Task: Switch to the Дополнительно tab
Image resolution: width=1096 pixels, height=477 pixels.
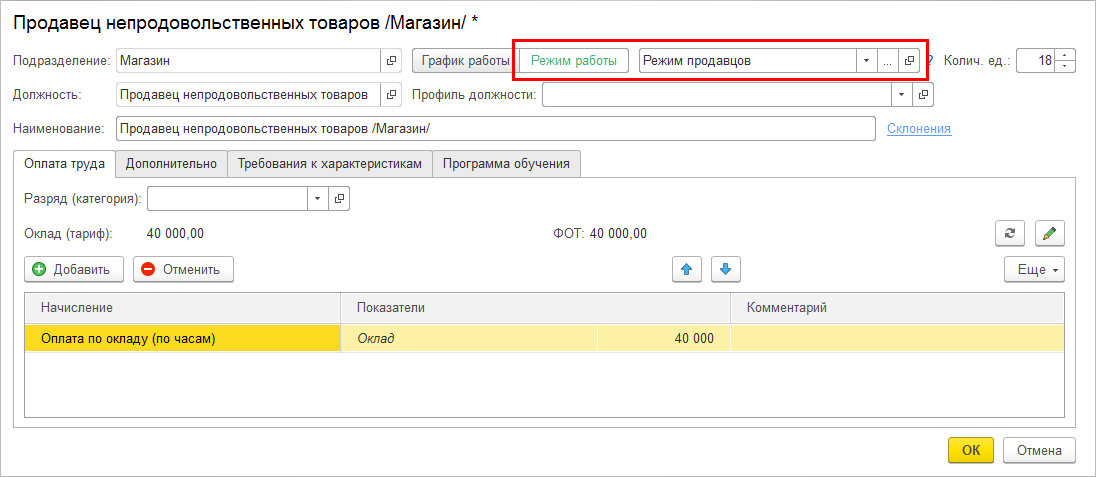Action: (171, 163)
